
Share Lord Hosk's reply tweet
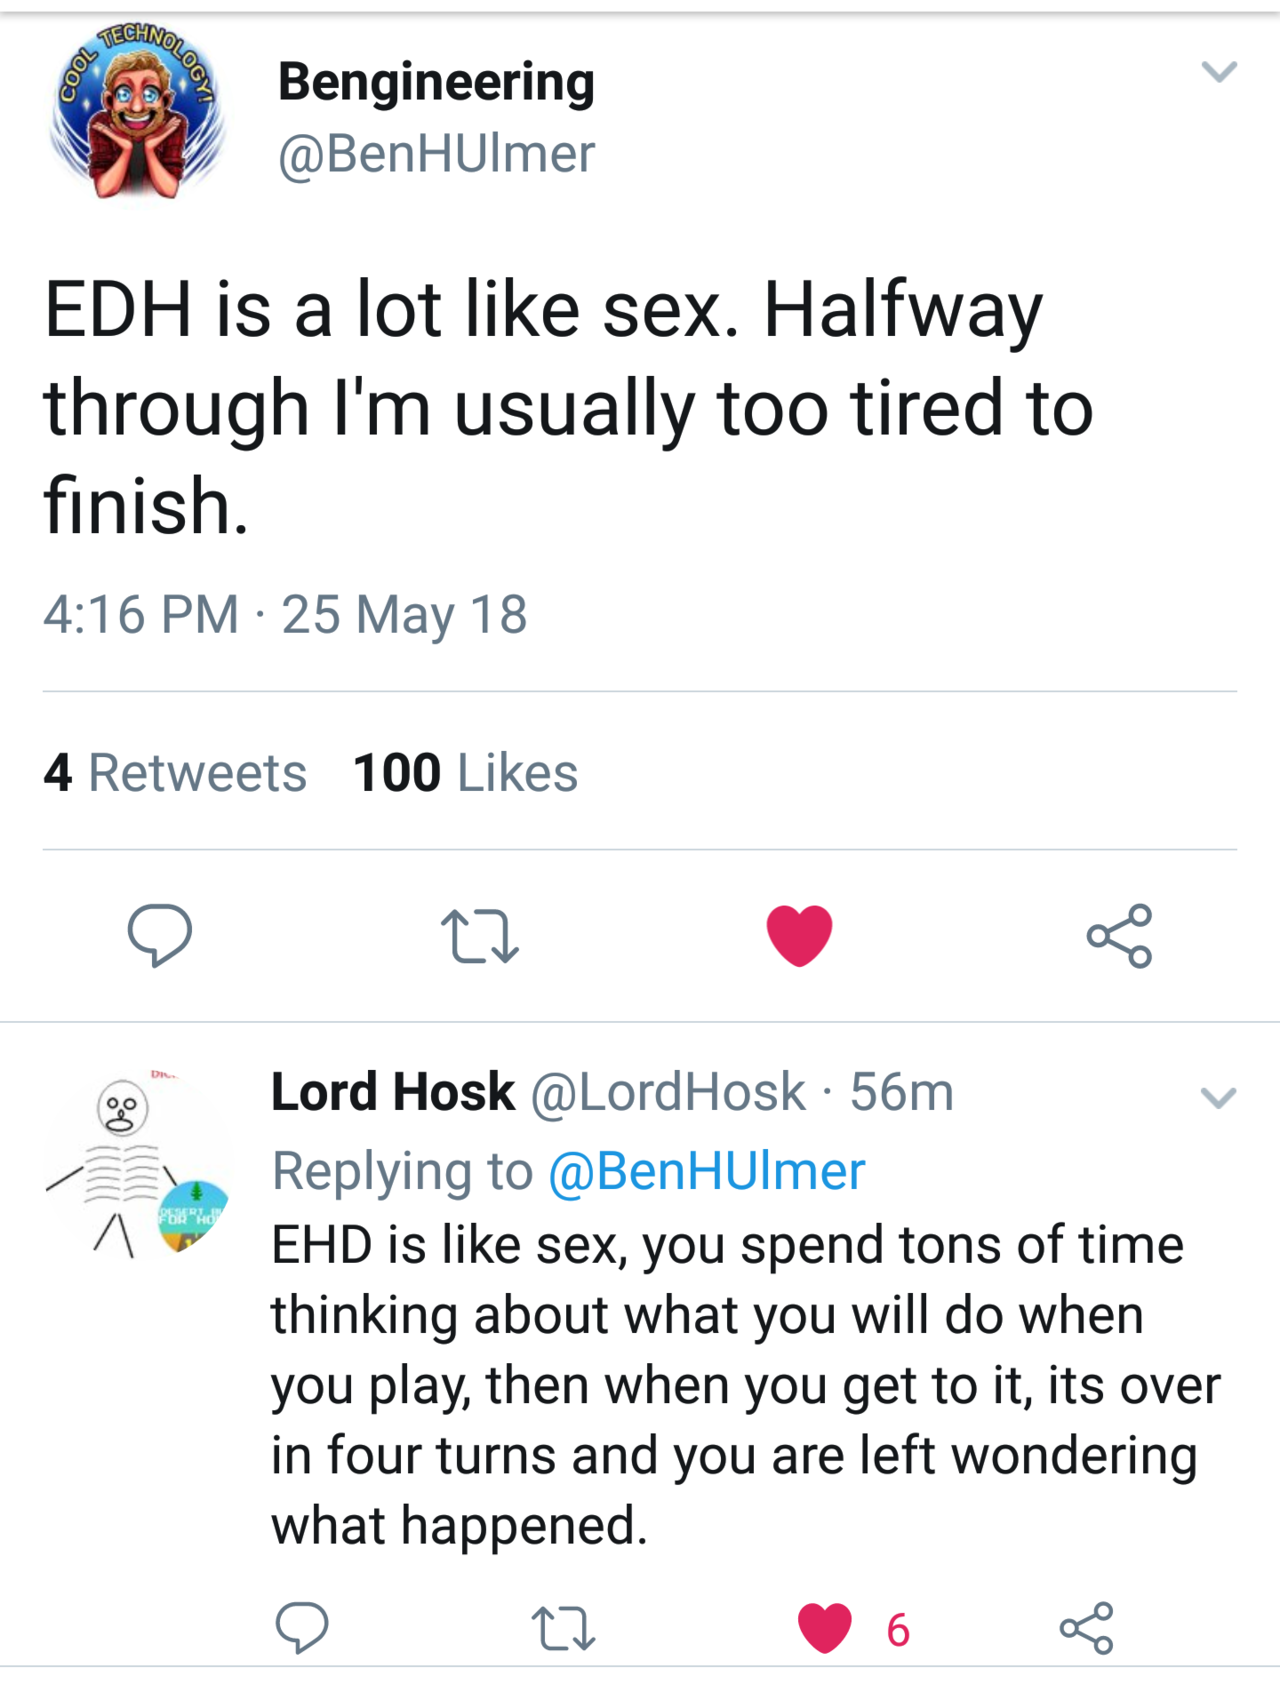pos(1086,1627)
